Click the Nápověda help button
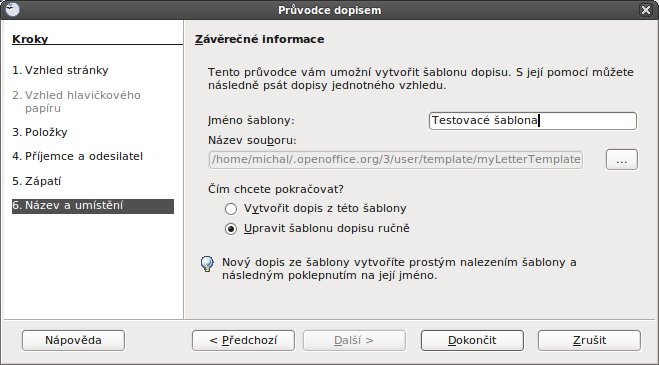This screenshot has width=659, height=365. click(x=74, y=340)
